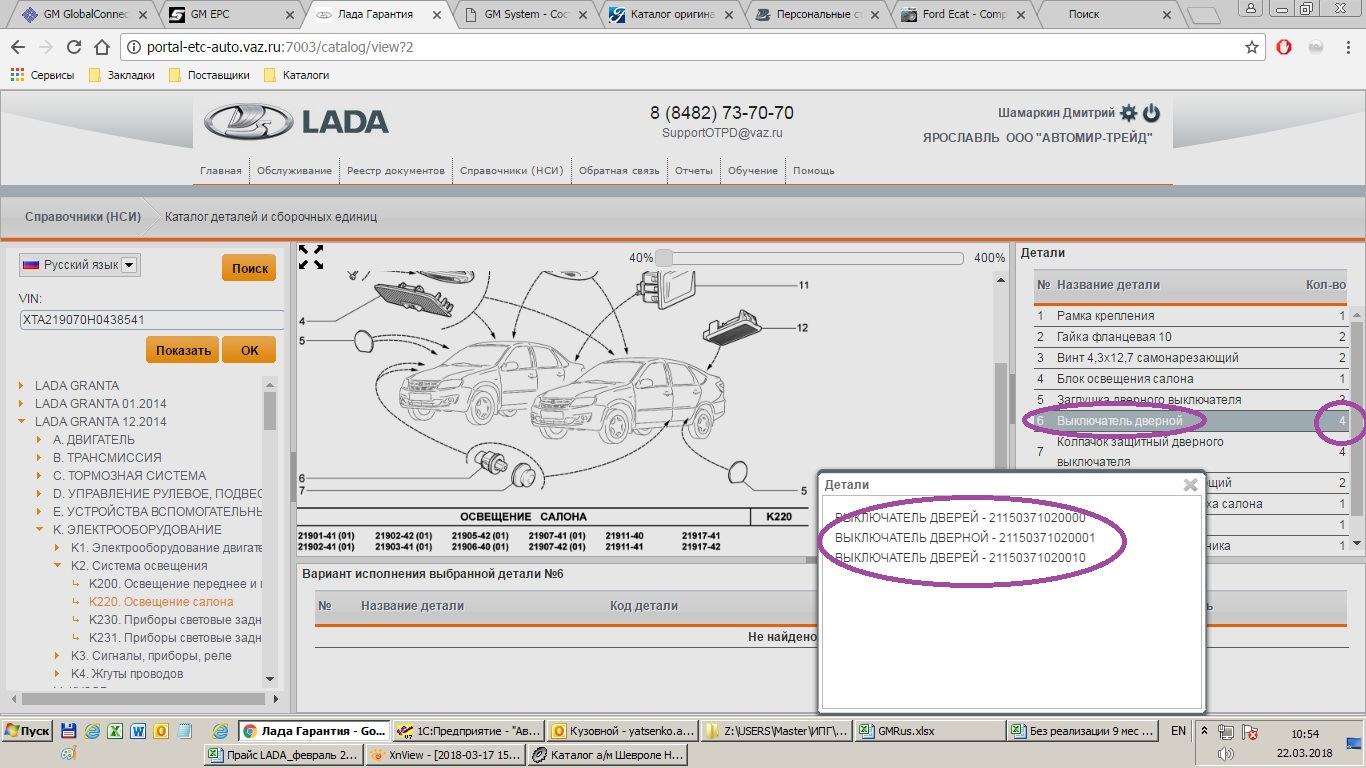Open the Обслуживание menu item
Viewport: 1366px width, 768px height.
(x=294, y=171)
